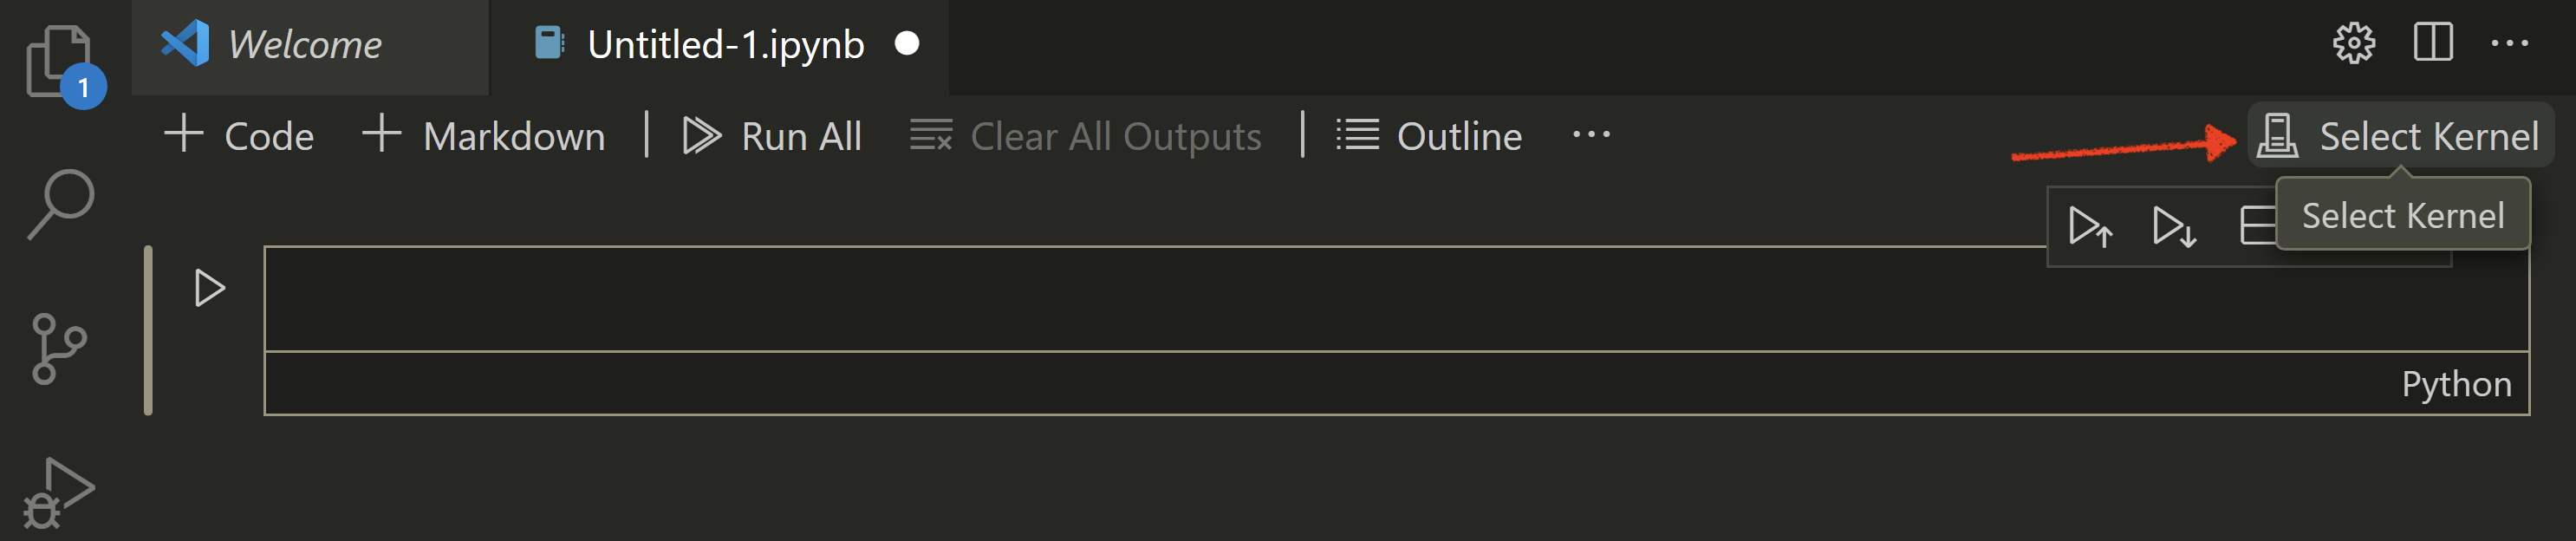Click the split cell icon
The height and width of the screenshot is (541, 2576).
[x=2257, y=226]
